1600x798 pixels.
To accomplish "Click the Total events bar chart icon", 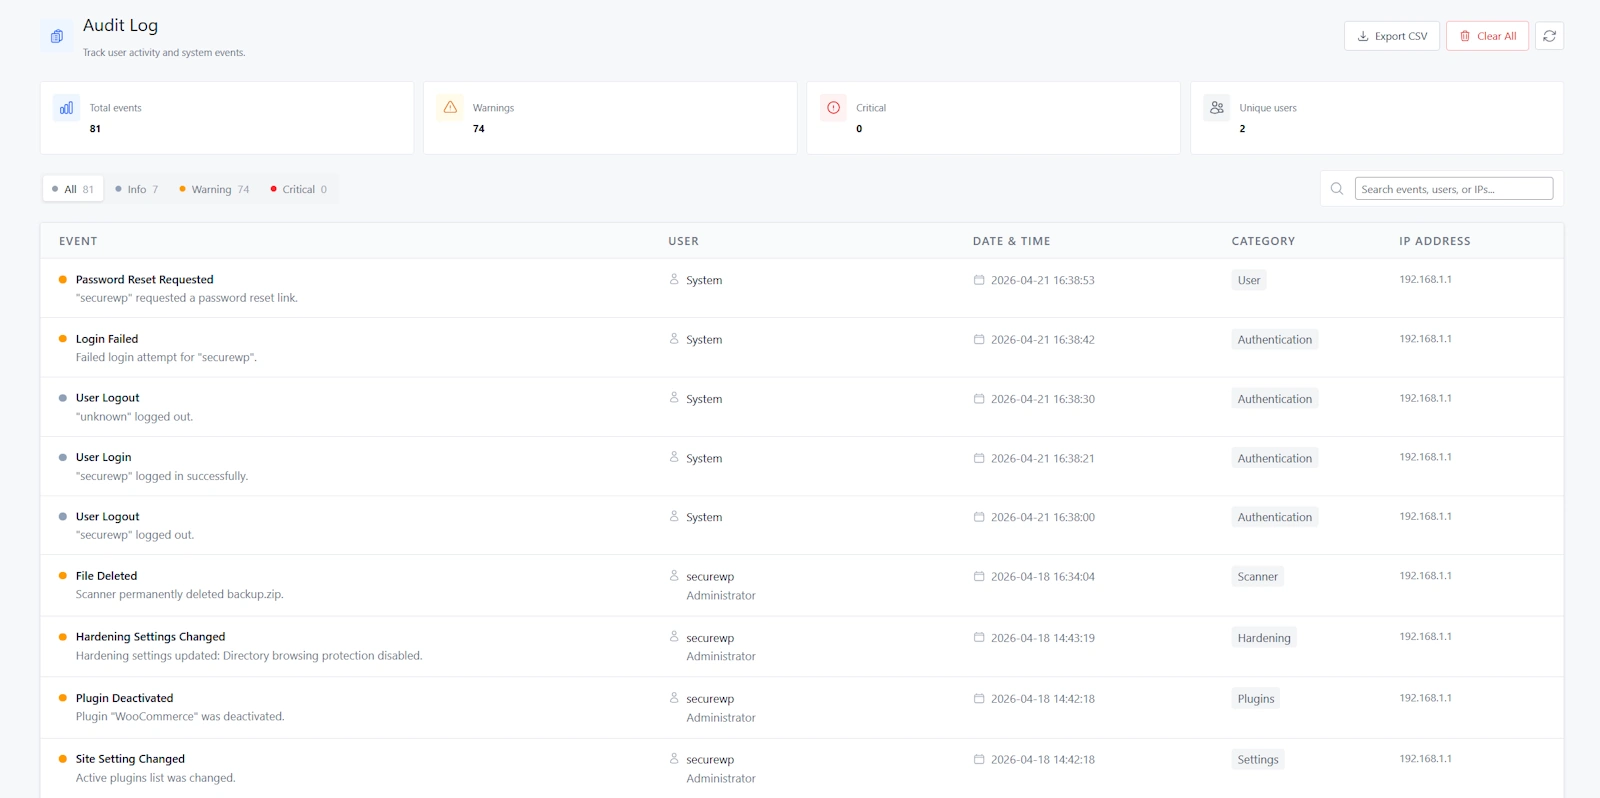I will (66, 108).
